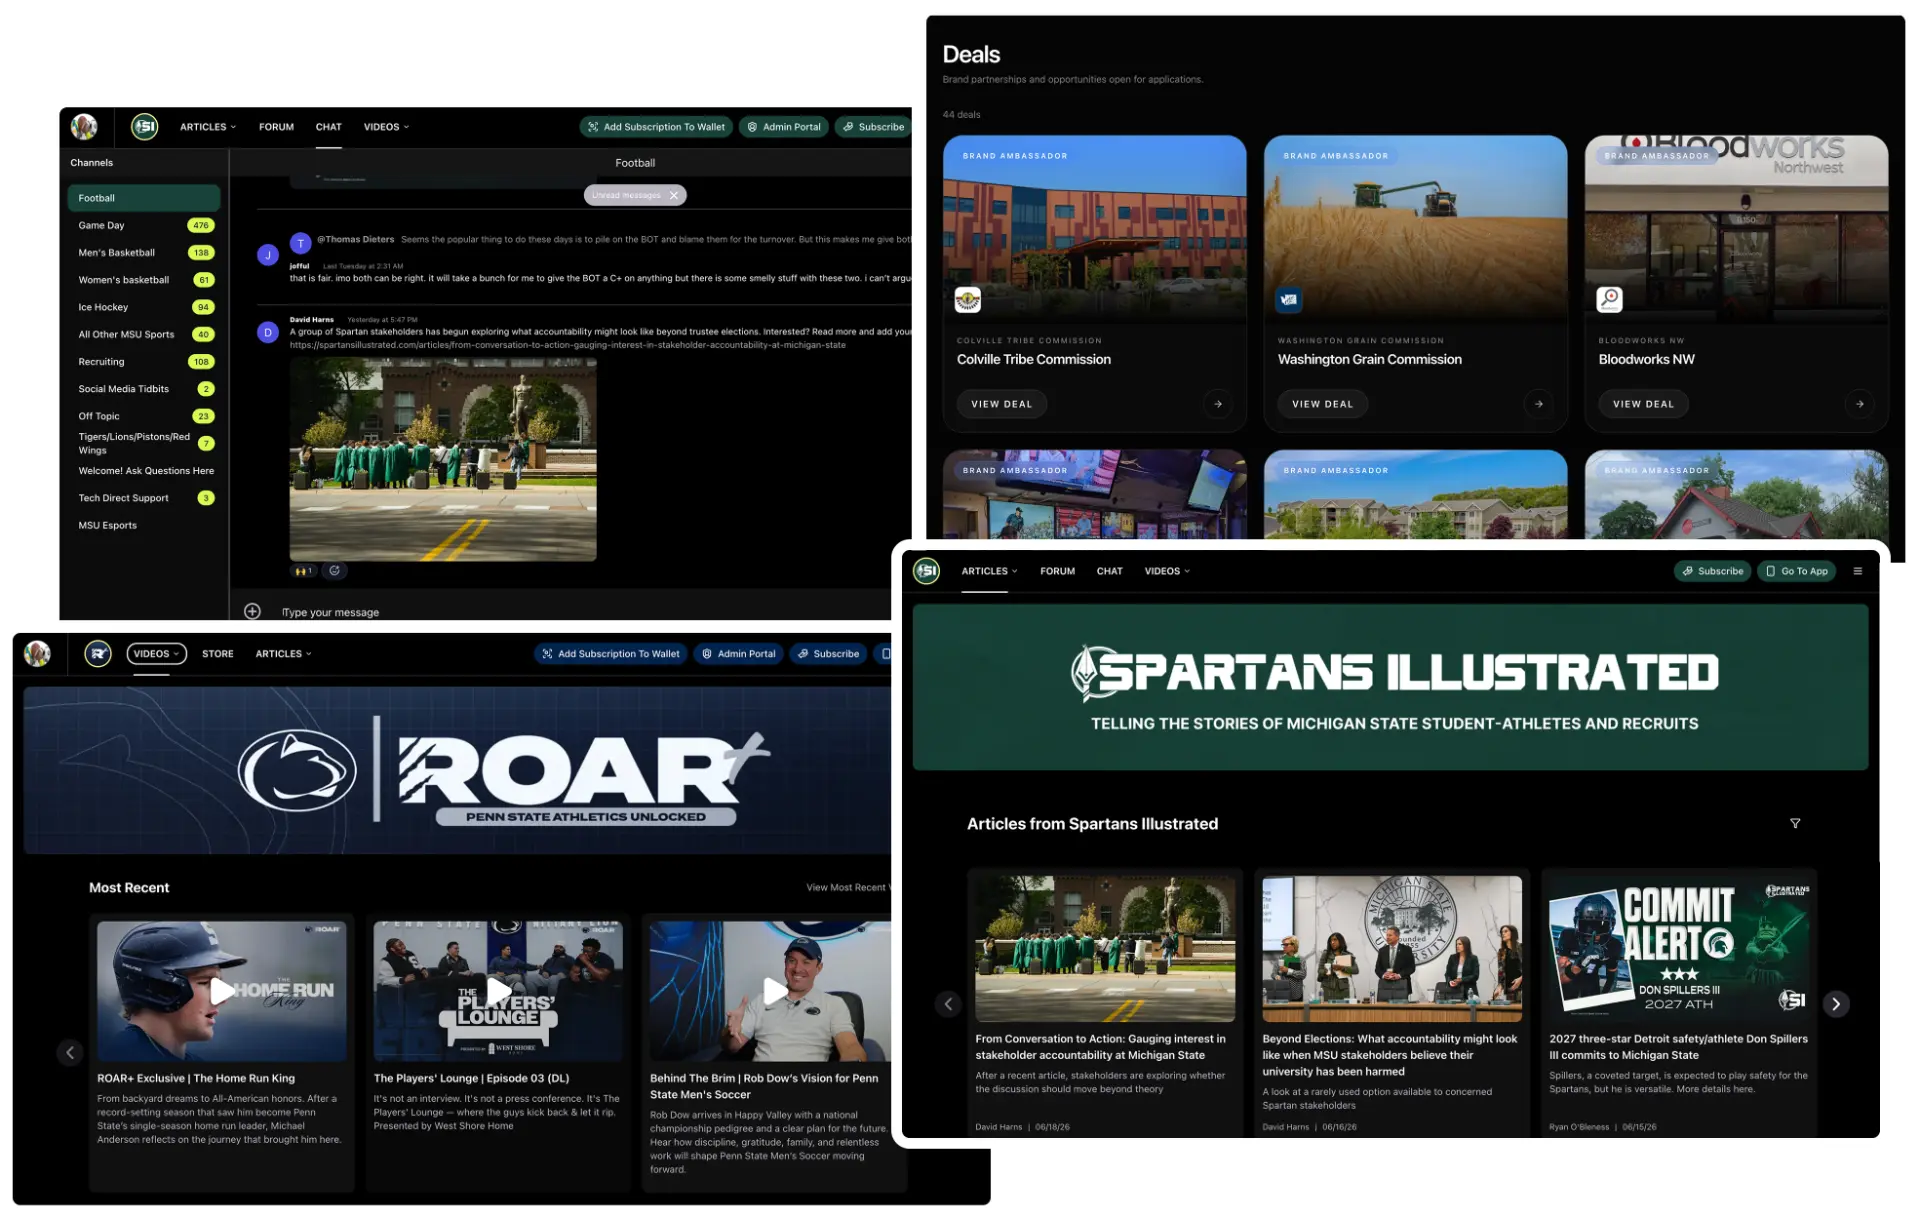This screenshot has width=1920, height=1218.
Task: Select the CHAT tab in chat window
Action: point(329,127)
